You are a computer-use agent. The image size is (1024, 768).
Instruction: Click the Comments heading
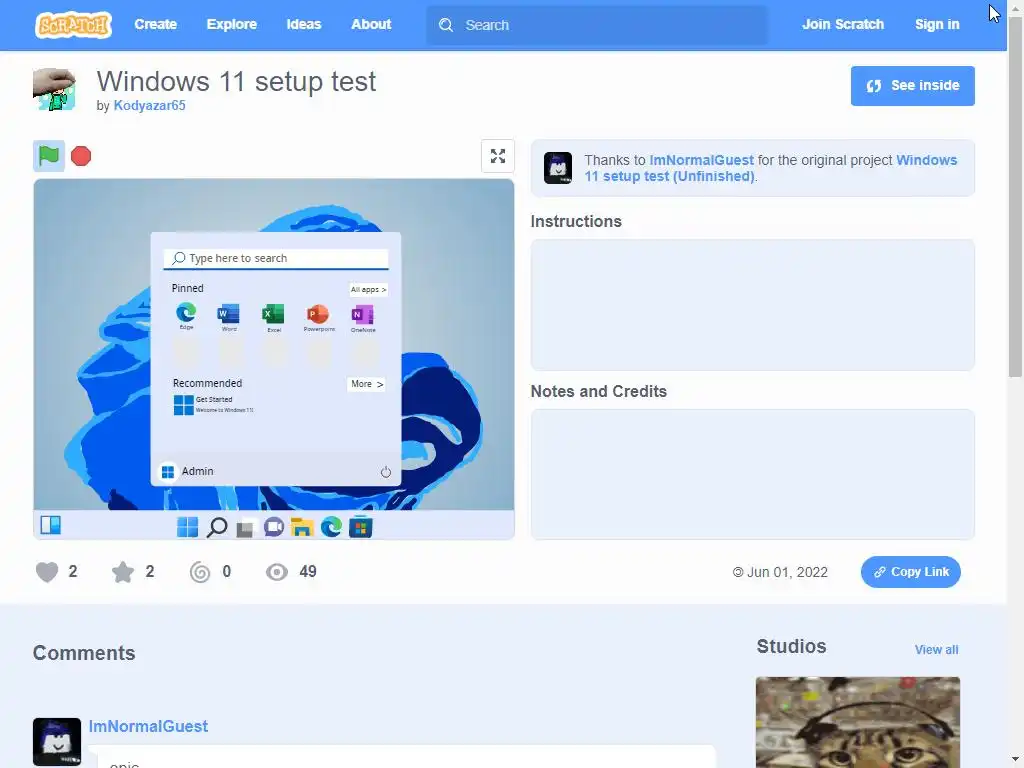click(84, 653)
